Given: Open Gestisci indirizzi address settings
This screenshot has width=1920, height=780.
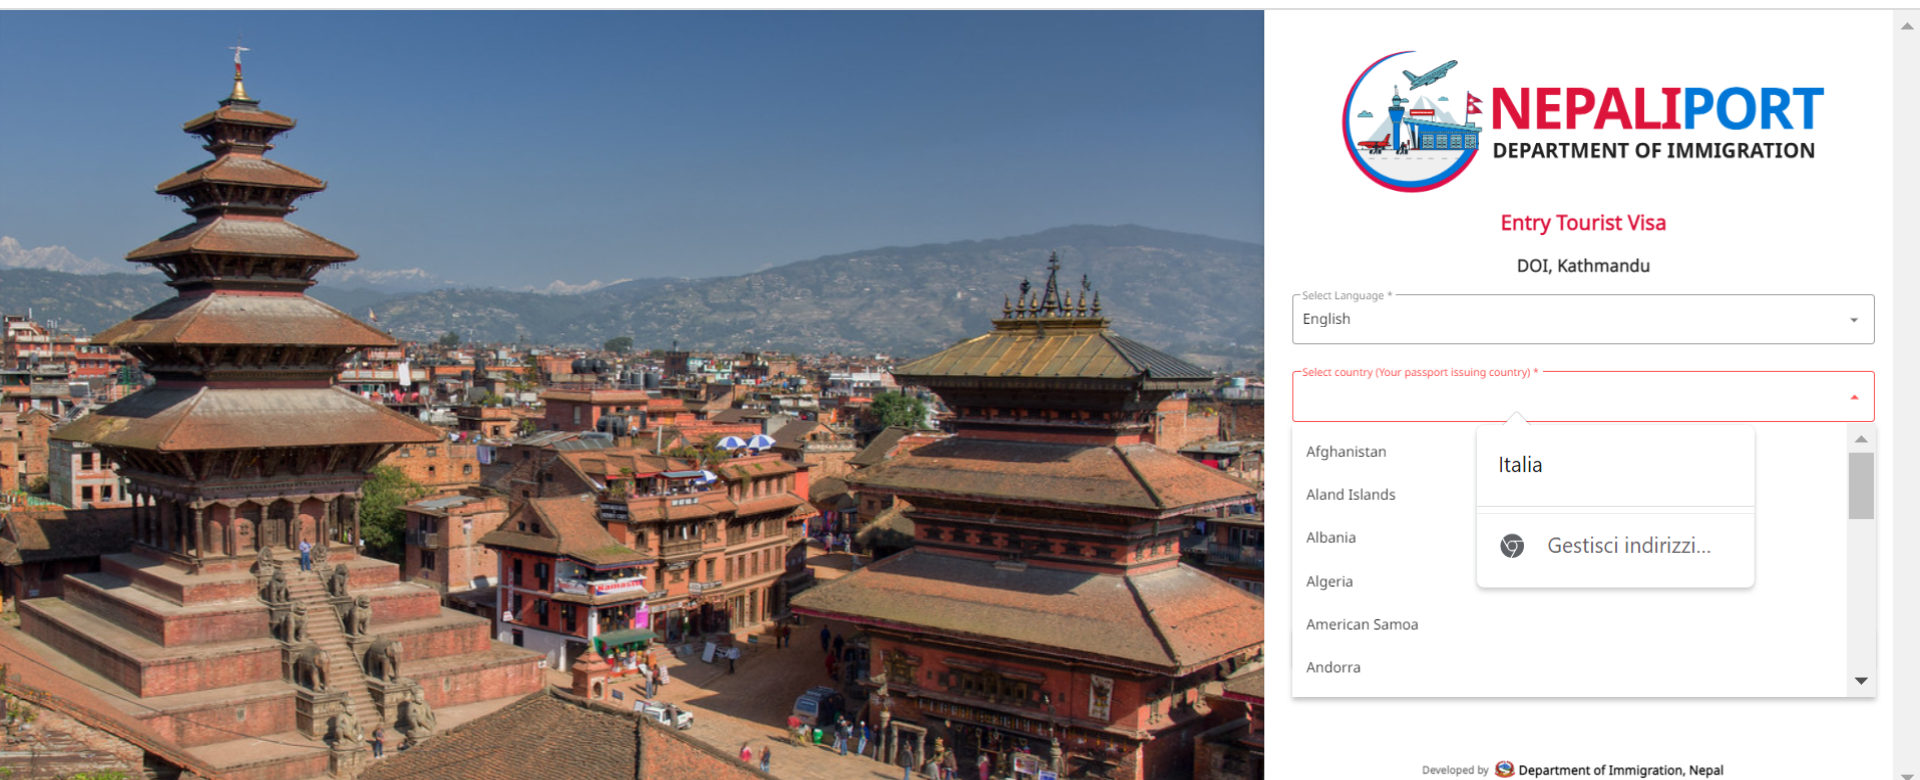Looking at the screenshot, I should [1615, 546].
